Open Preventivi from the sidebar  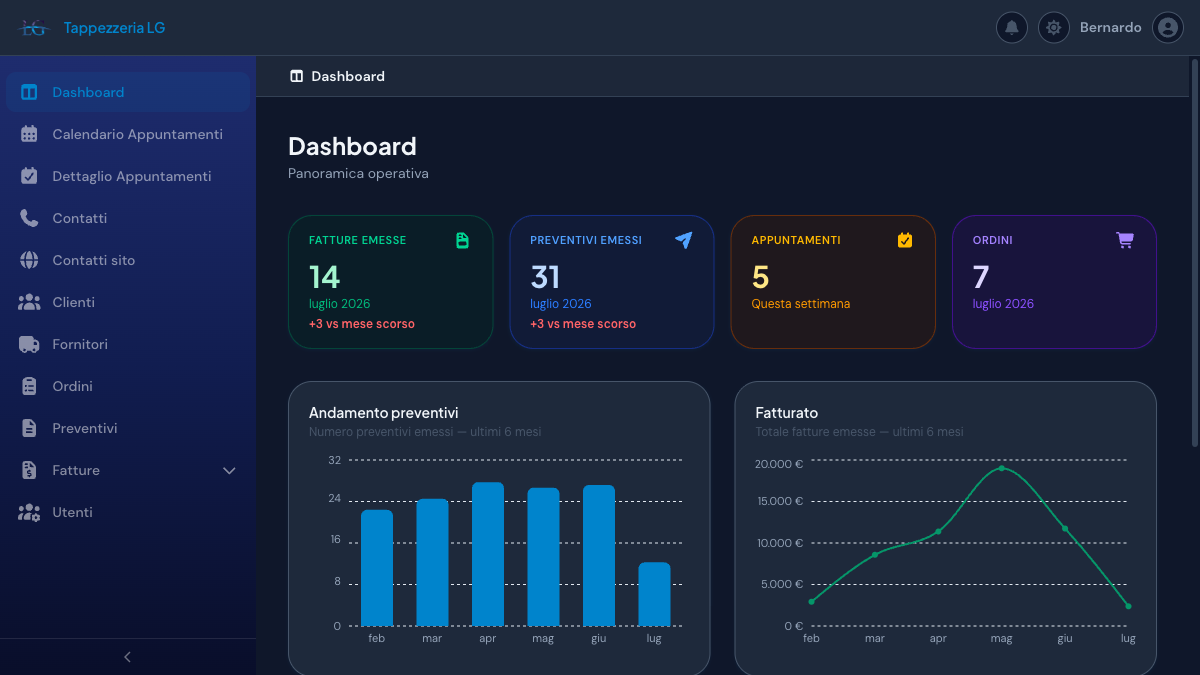coord(128,428)
